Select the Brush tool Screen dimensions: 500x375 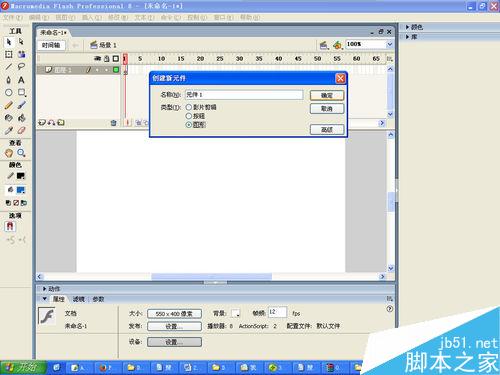(21, 105)
